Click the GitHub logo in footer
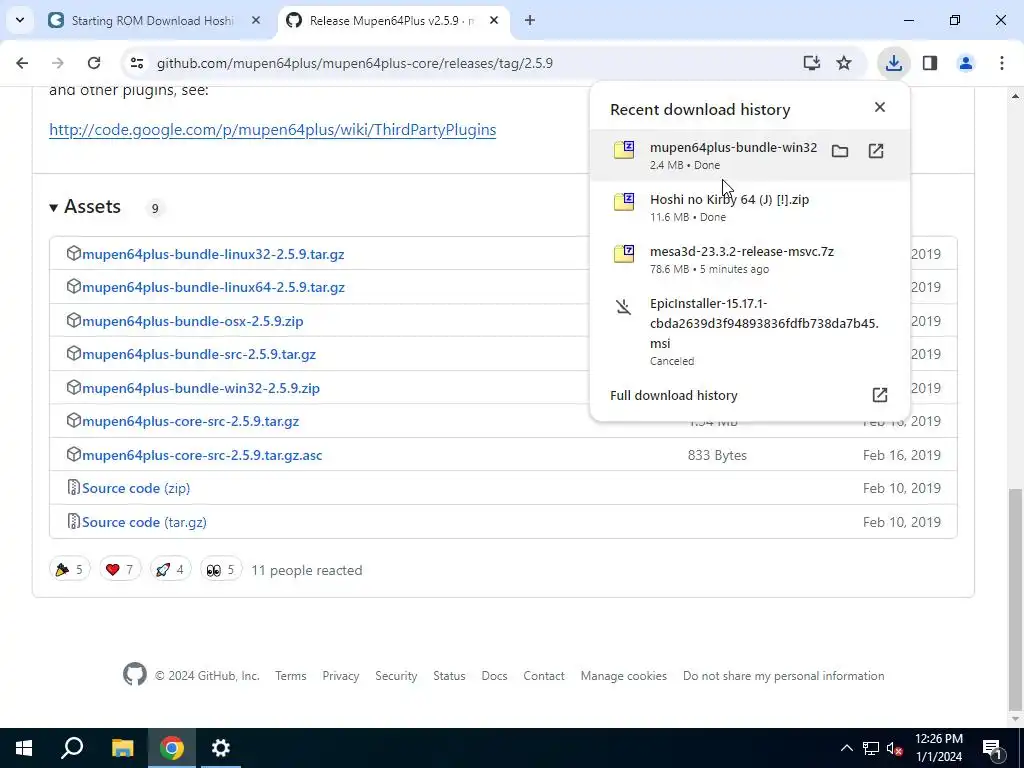1024x768 pixels. click(x=135, y=675)
